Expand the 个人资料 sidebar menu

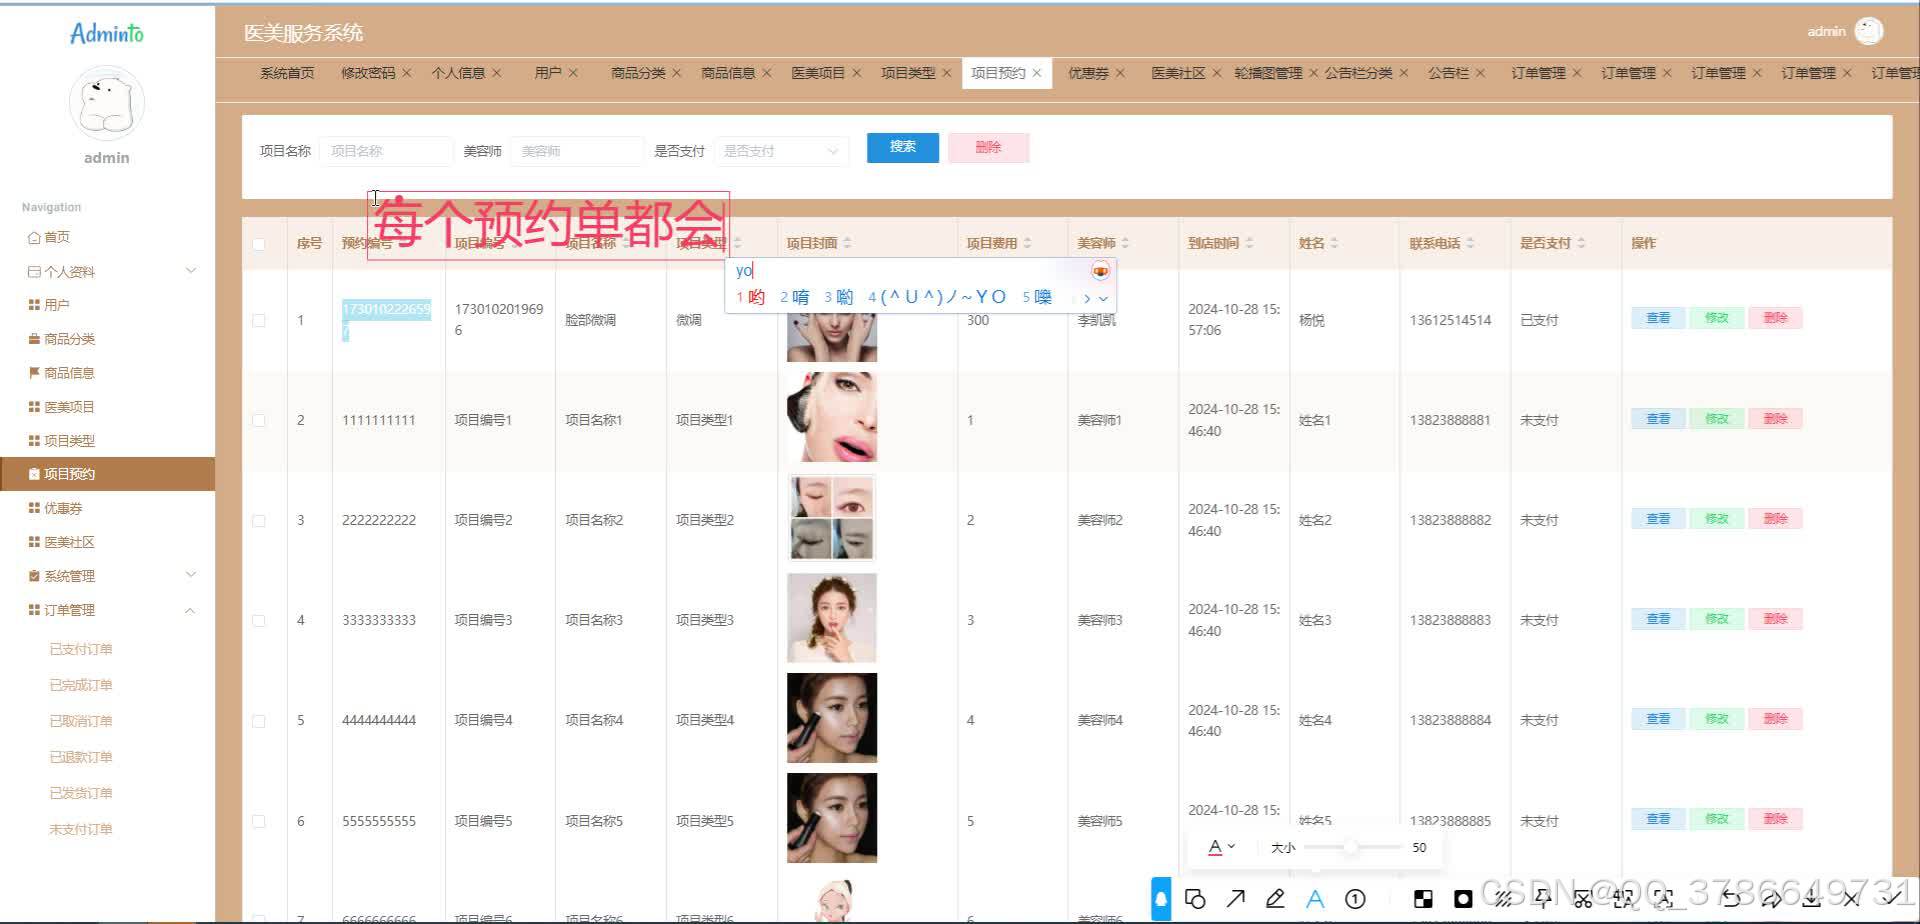(x=107, y=271)
